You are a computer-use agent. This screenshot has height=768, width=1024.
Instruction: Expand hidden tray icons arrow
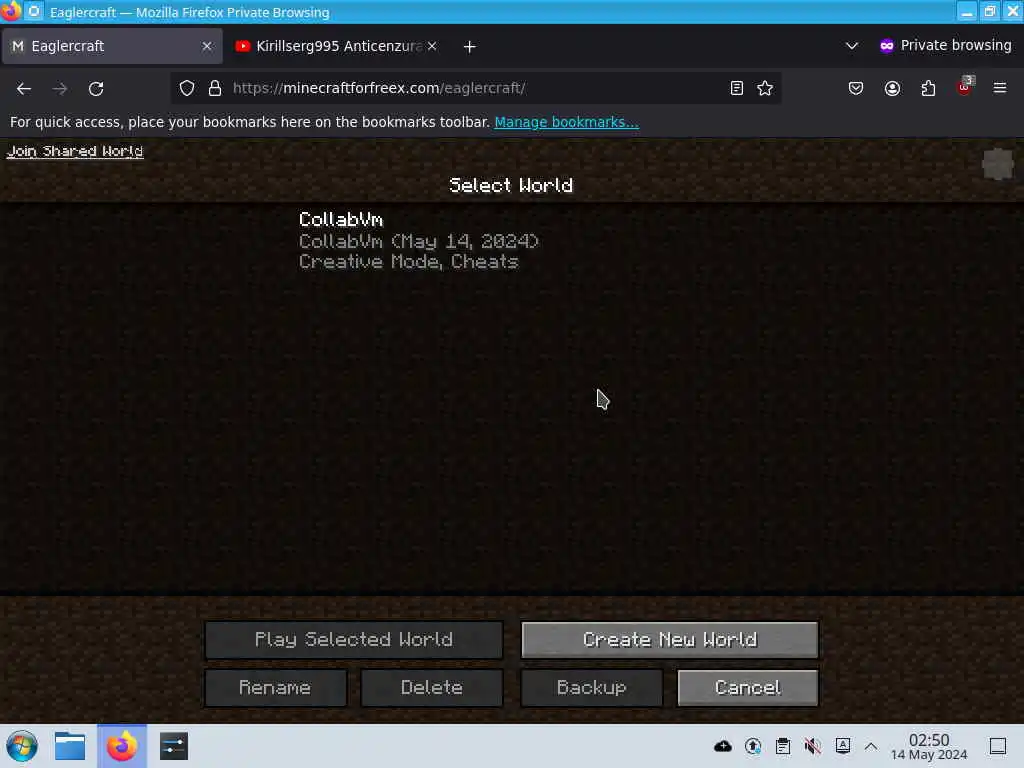[871, 746]
